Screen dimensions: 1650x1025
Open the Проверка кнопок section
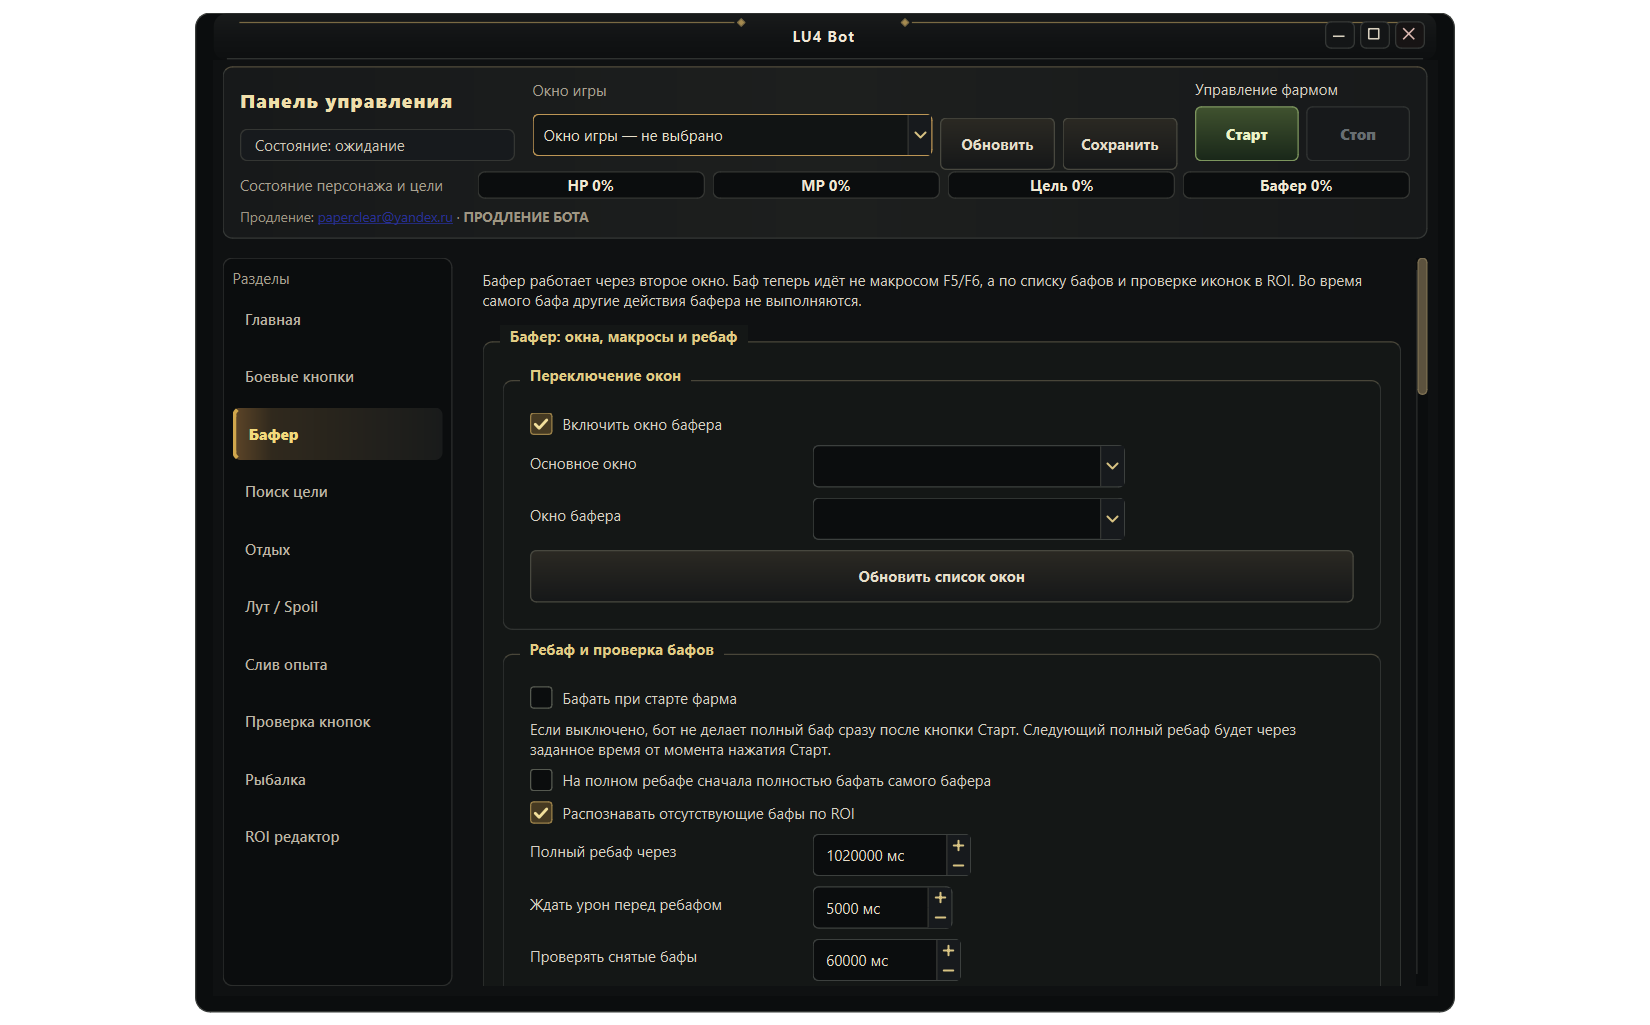337,722
